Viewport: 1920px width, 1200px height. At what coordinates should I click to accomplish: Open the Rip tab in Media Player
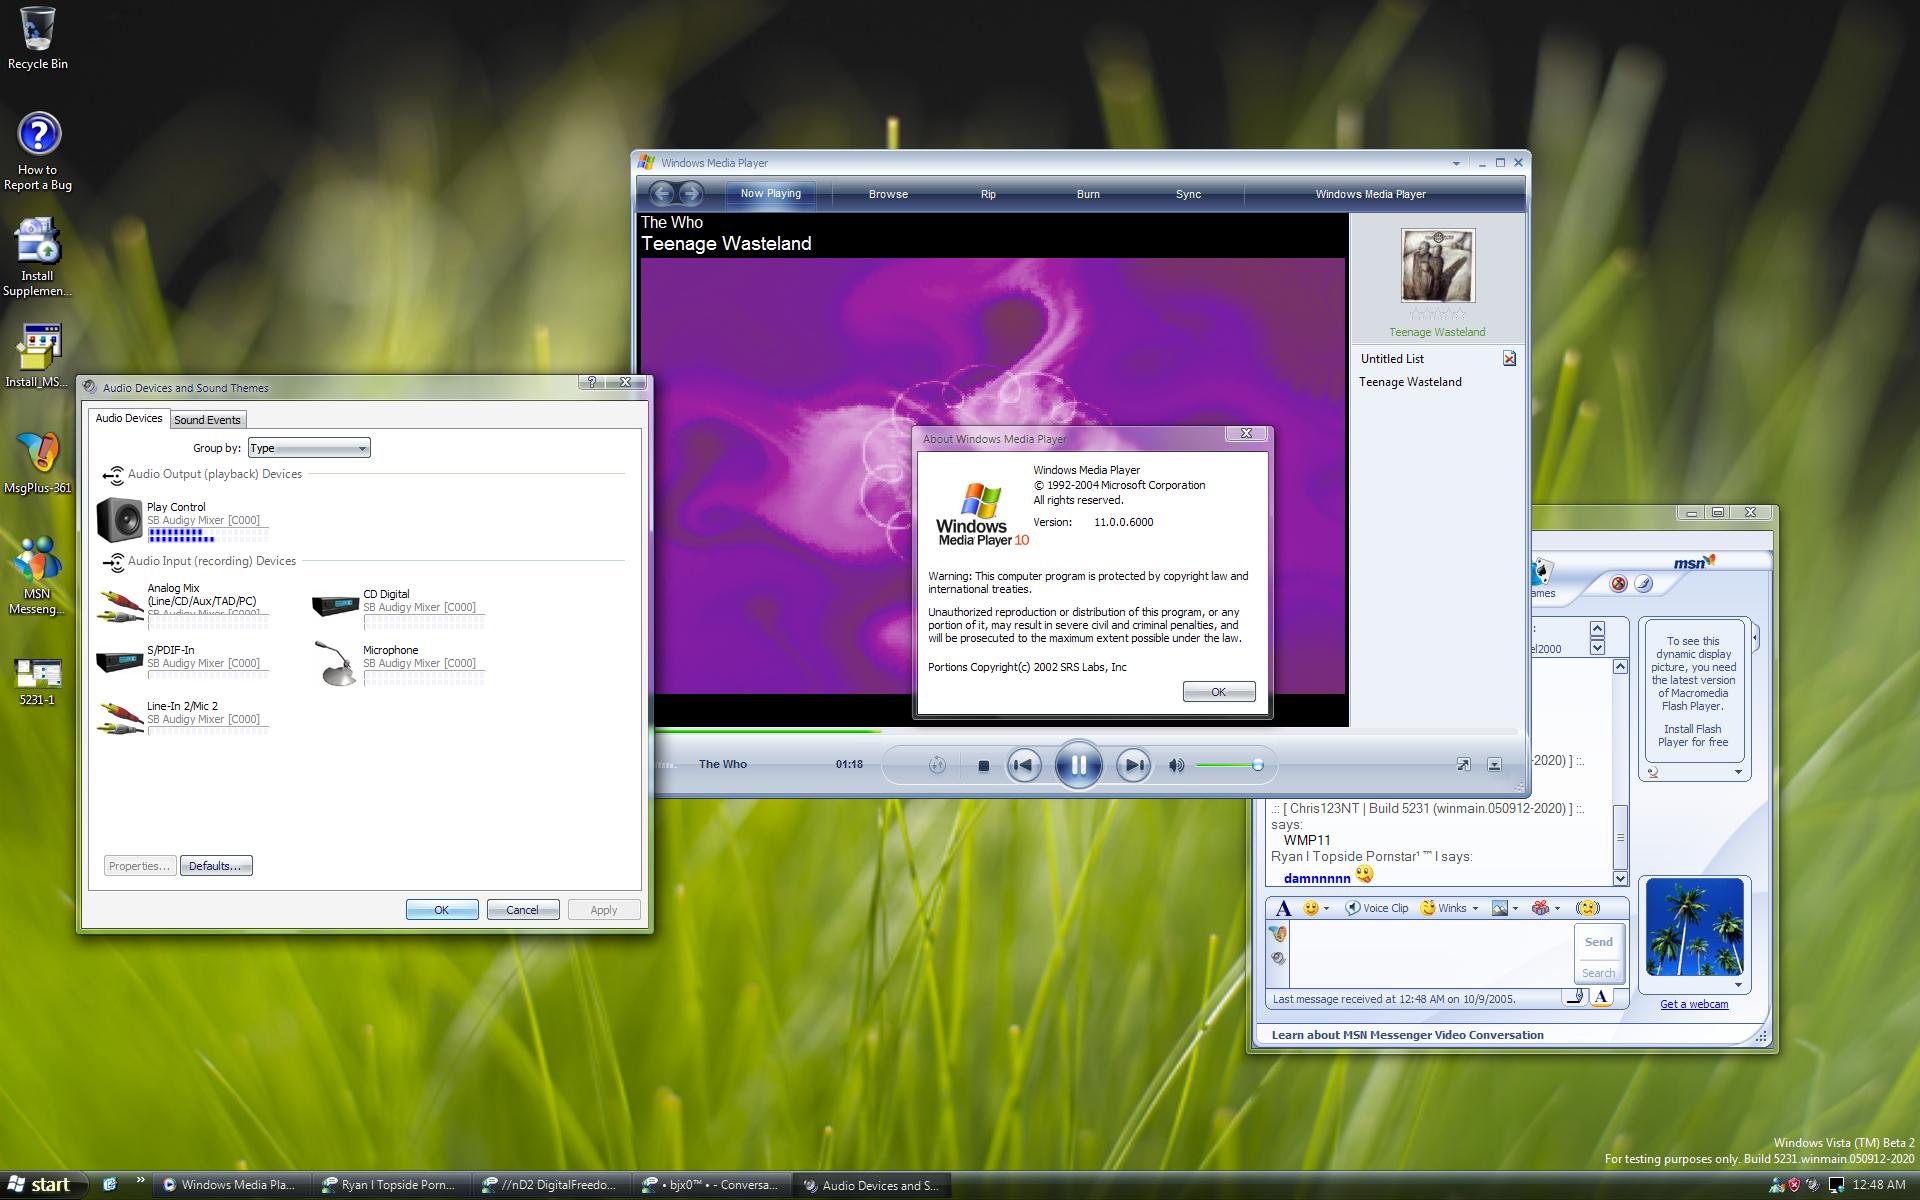click(x=988, y=194)
